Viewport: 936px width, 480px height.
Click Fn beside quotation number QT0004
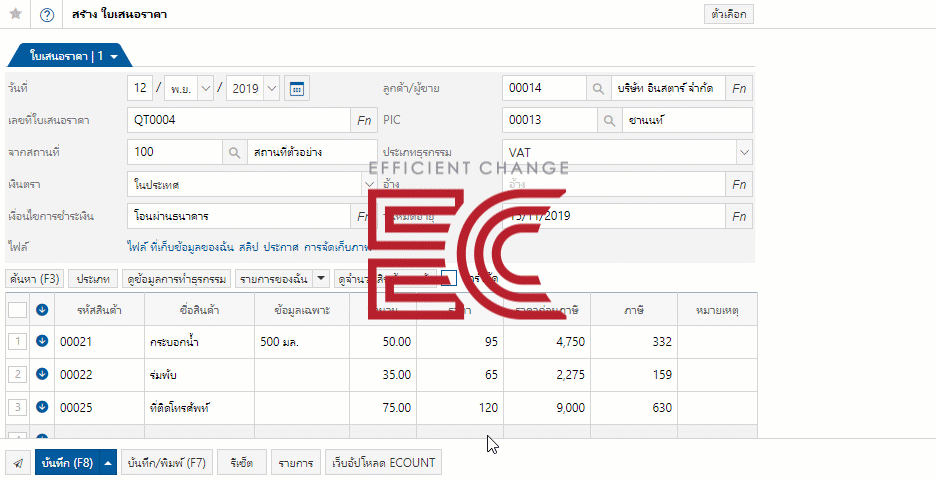coord(364,121)
